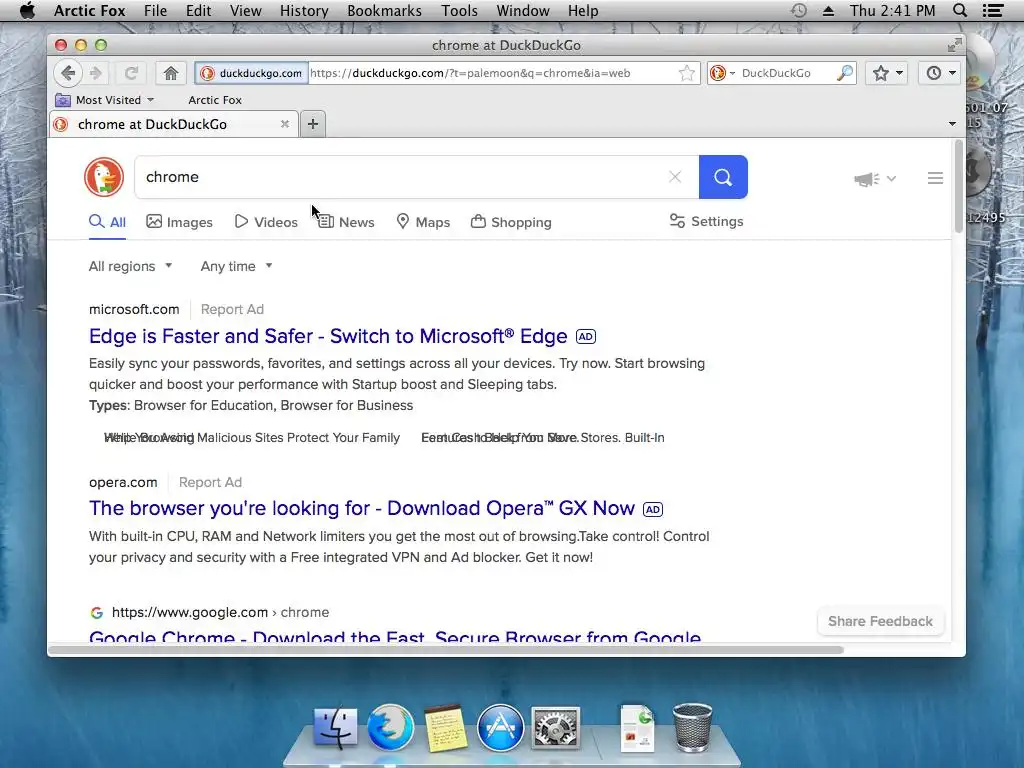Launch Arctic Fox from the dock

point(391,727)
